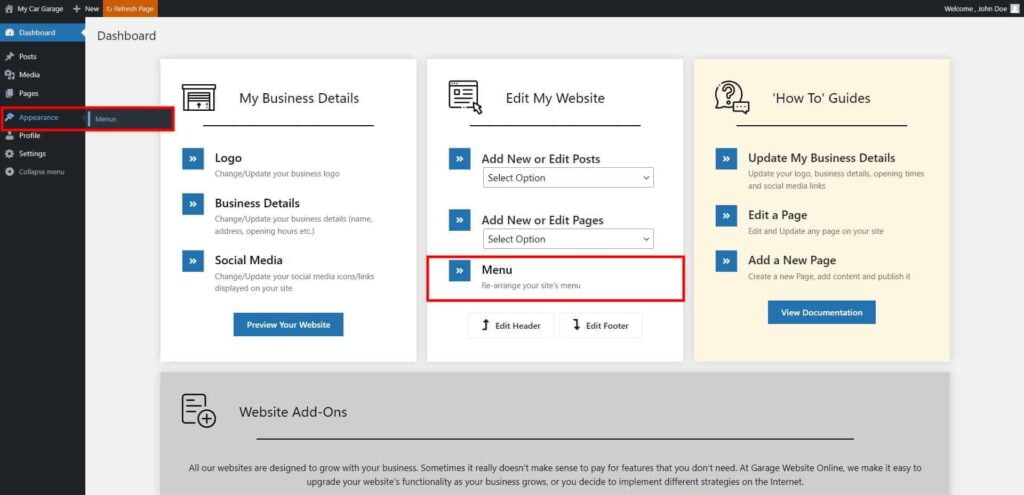
Task: Open the Logo link text
Action: [x=228, y=158]
